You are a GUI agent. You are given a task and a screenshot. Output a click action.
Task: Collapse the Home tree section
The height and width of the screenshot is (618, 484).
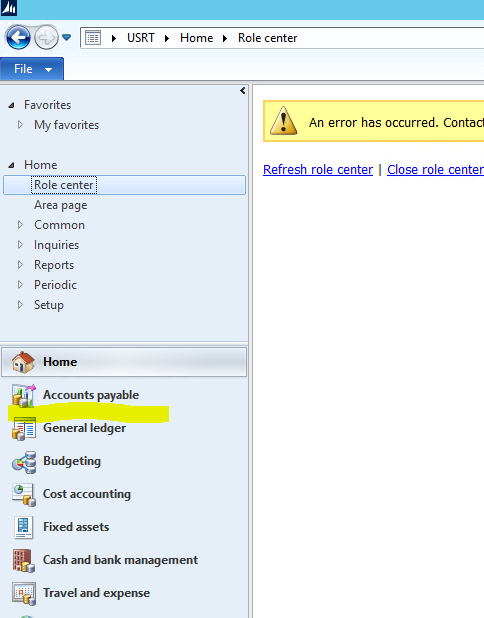click(x=11, y=165)
